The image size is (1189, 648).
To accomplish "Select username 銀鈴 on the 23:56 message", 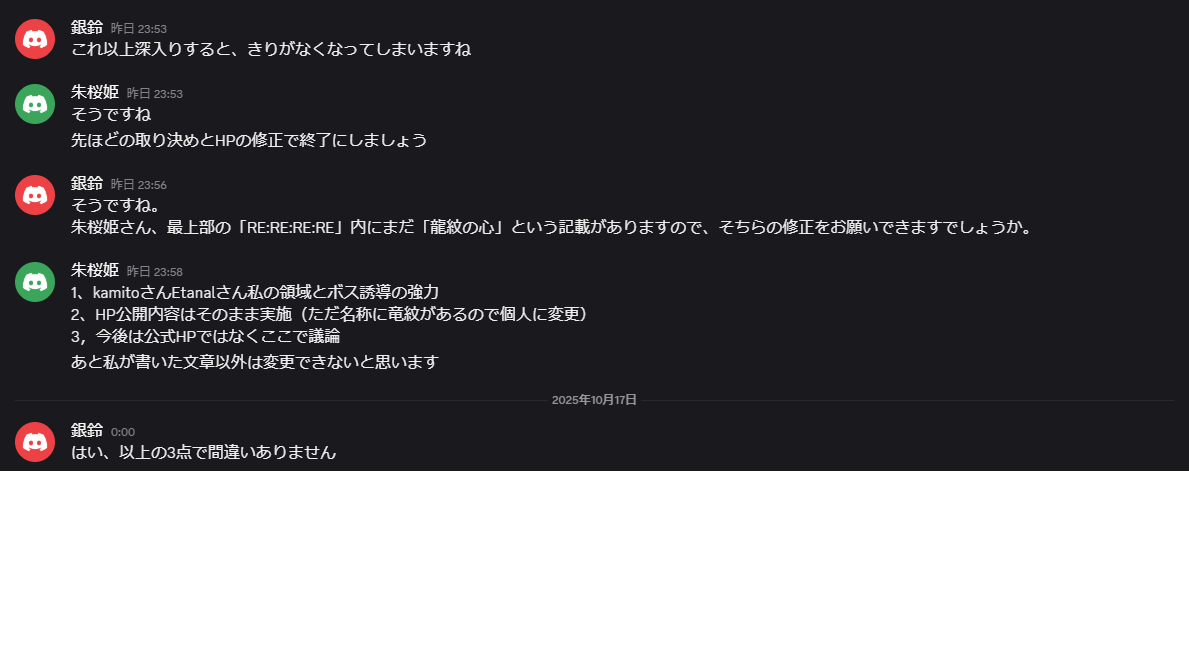I will pyautogui.click(x=86, y=183).
